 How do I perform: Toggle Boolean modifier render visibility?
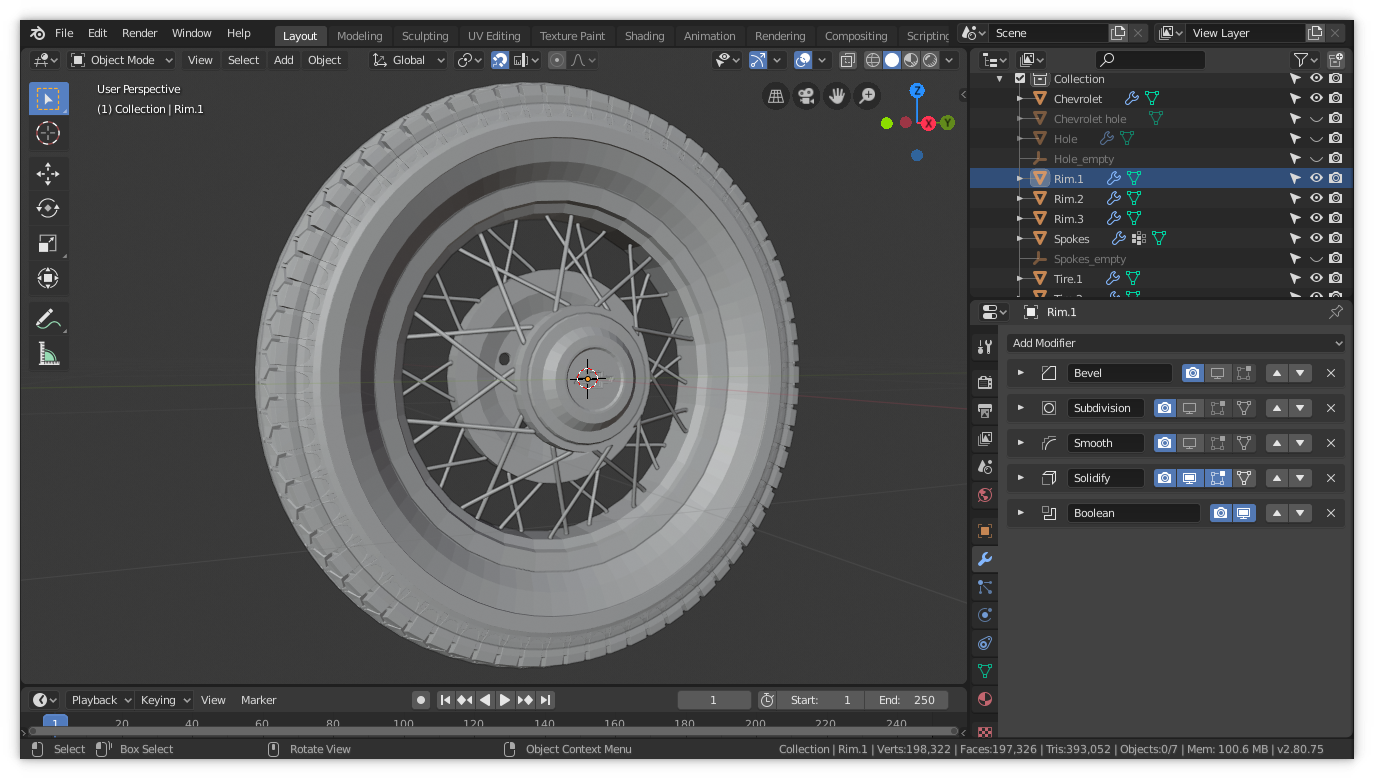(1220, 513)
